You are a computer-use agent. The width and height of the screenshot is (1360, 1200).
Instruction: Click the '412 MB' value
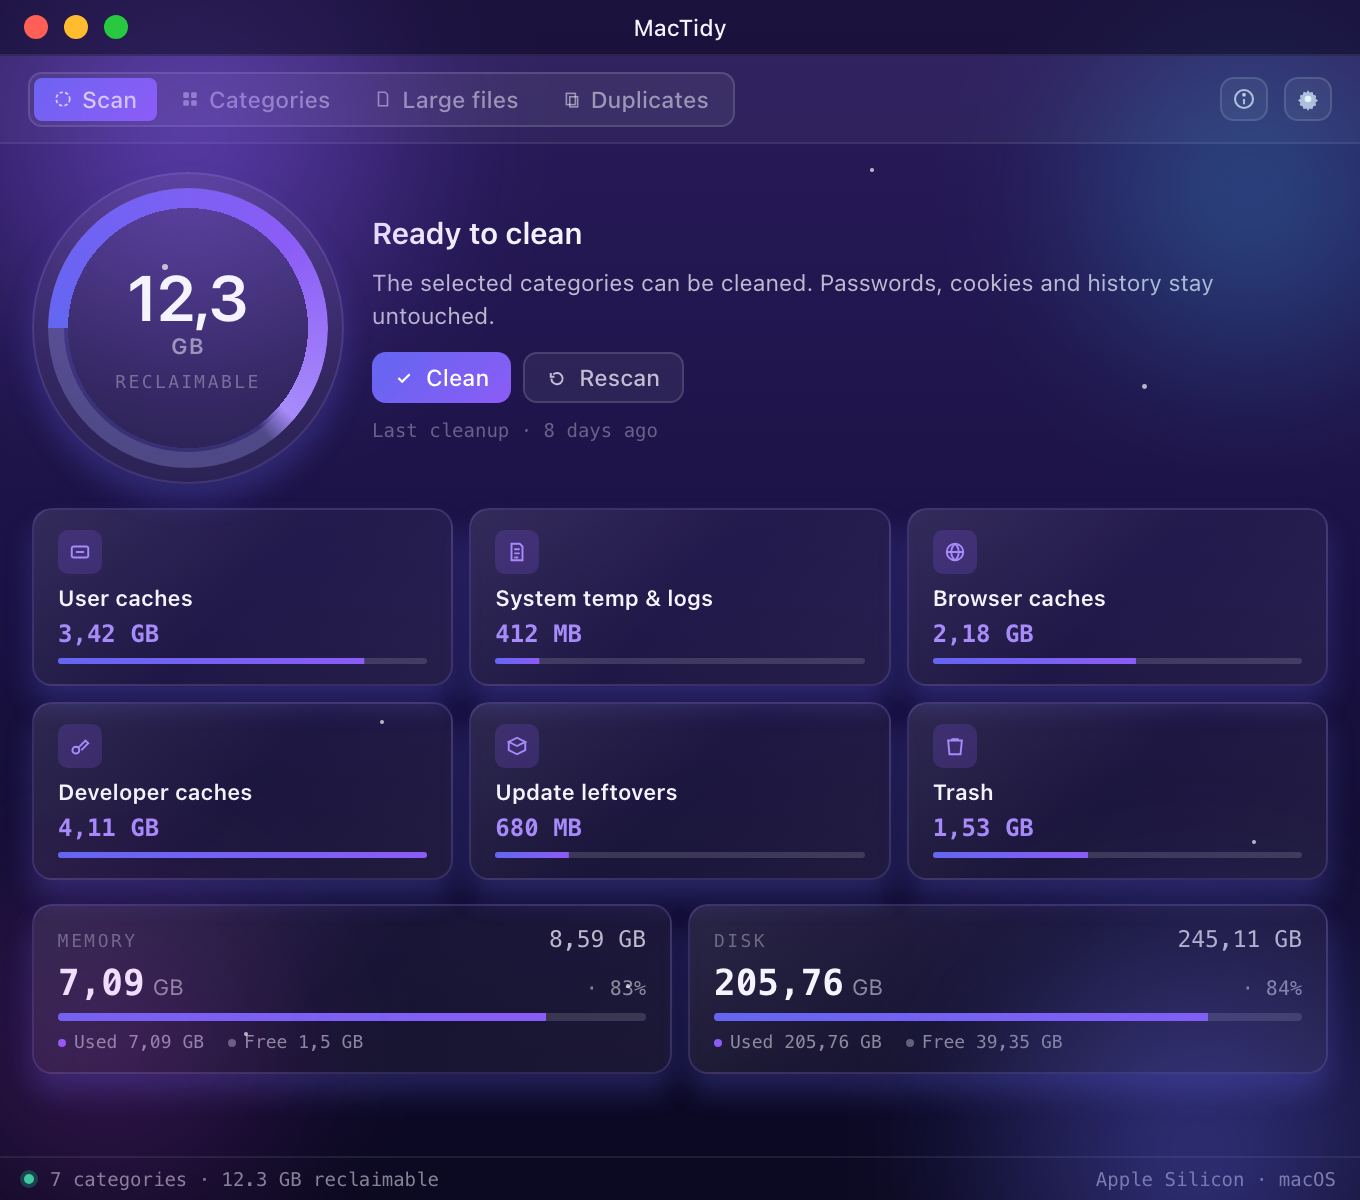tap(538, 634)
